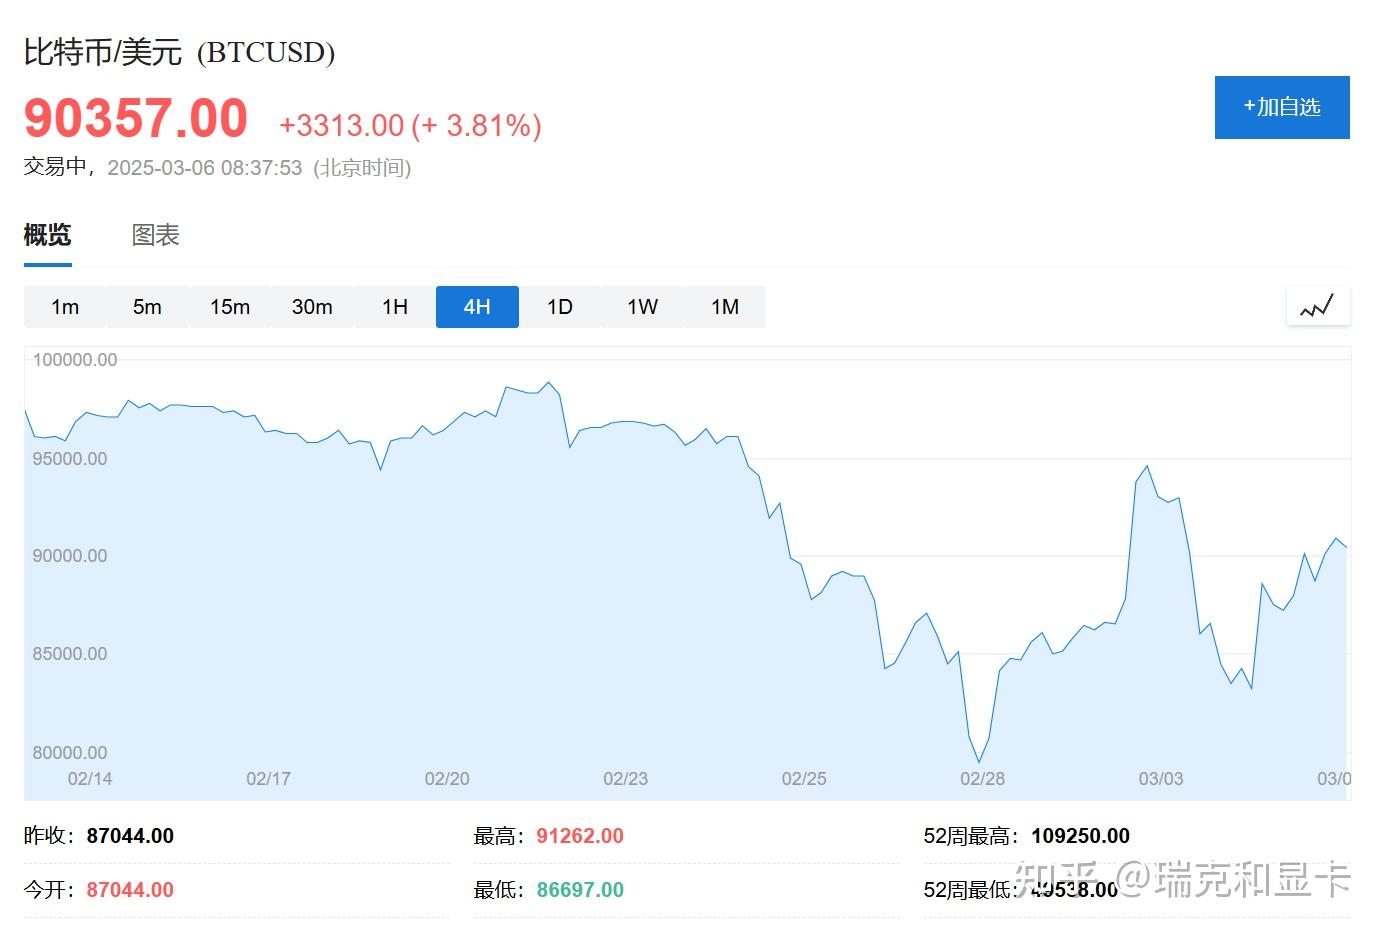Image resolution: width=1387 pixels, height=936 pixels.
Task: Click the chart's lowest dip near 02/28
Action: tap(979, 761)
